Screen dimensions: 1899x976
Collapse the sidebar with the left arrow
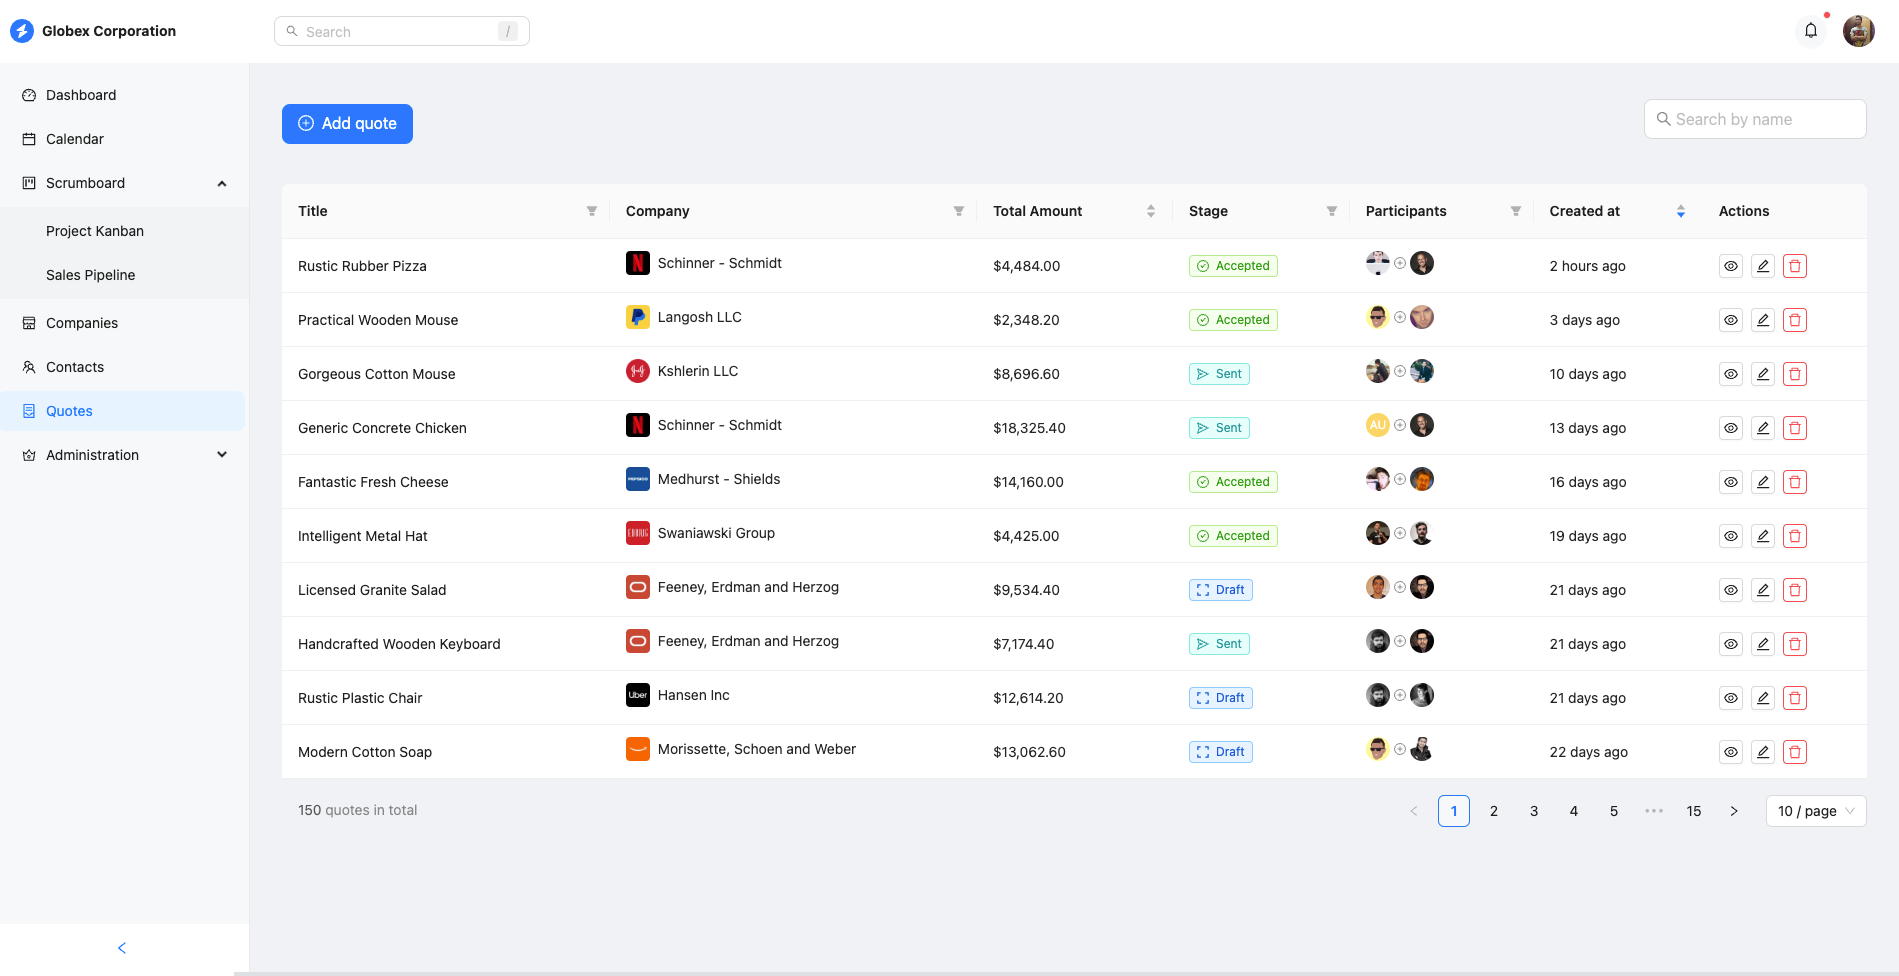click(122, 948)
